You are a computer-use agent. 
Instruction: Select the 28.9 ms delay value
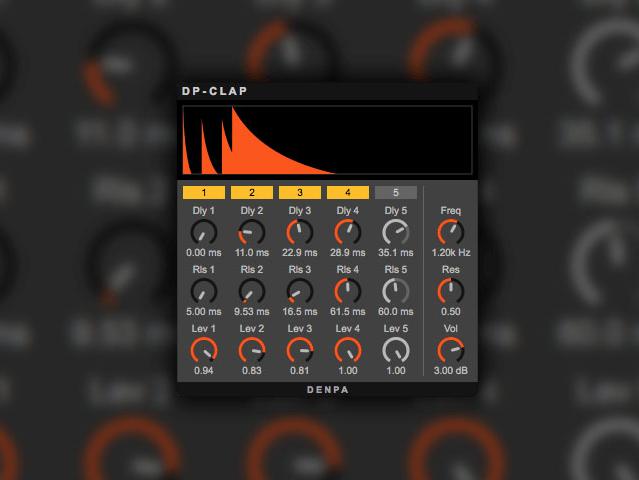pyautogui.click(x=348, y=253)
